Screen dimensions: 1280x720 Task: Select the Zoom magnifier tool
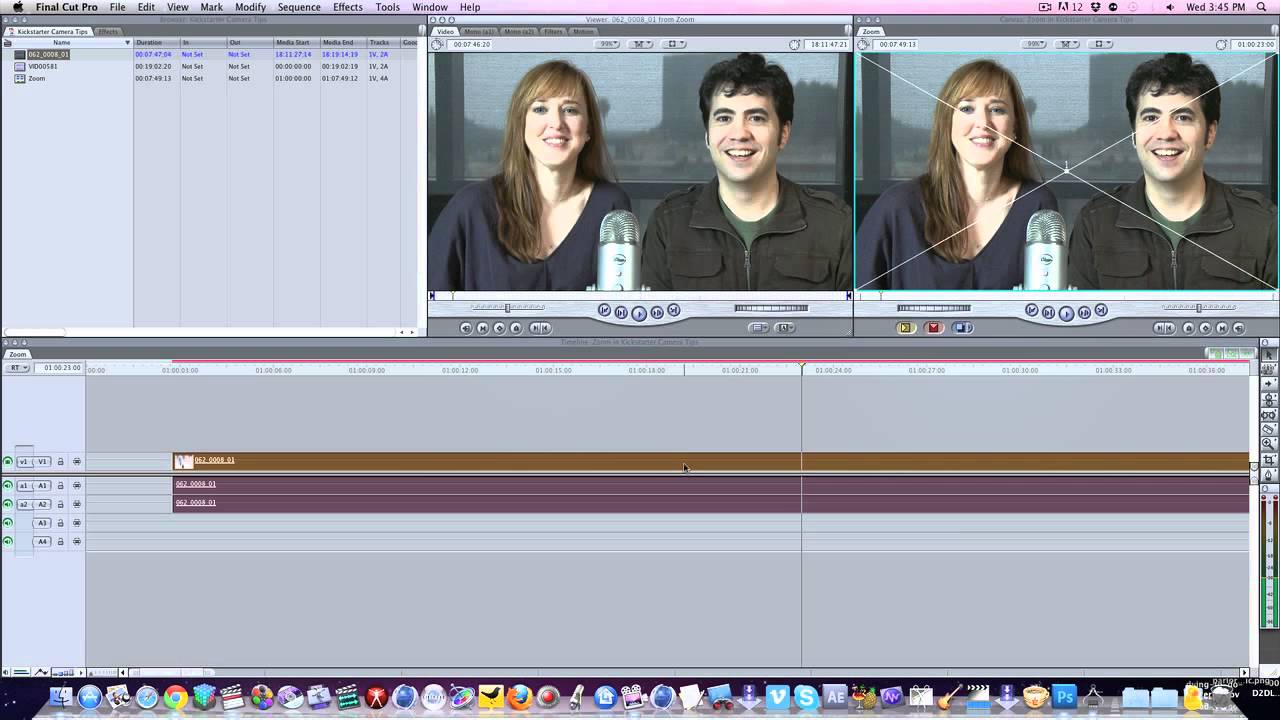pos(1269,444)
